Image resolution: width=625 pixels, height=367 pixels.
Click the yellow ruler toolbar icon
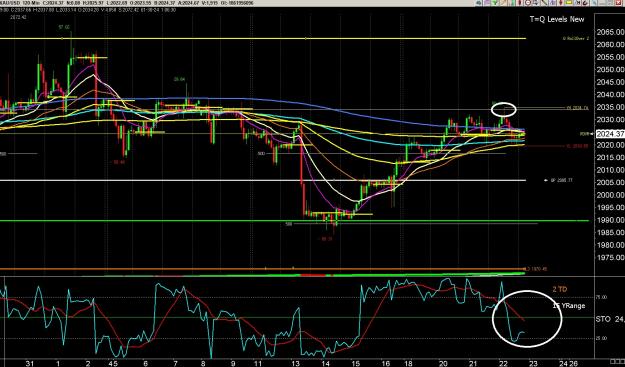[568, 2]
